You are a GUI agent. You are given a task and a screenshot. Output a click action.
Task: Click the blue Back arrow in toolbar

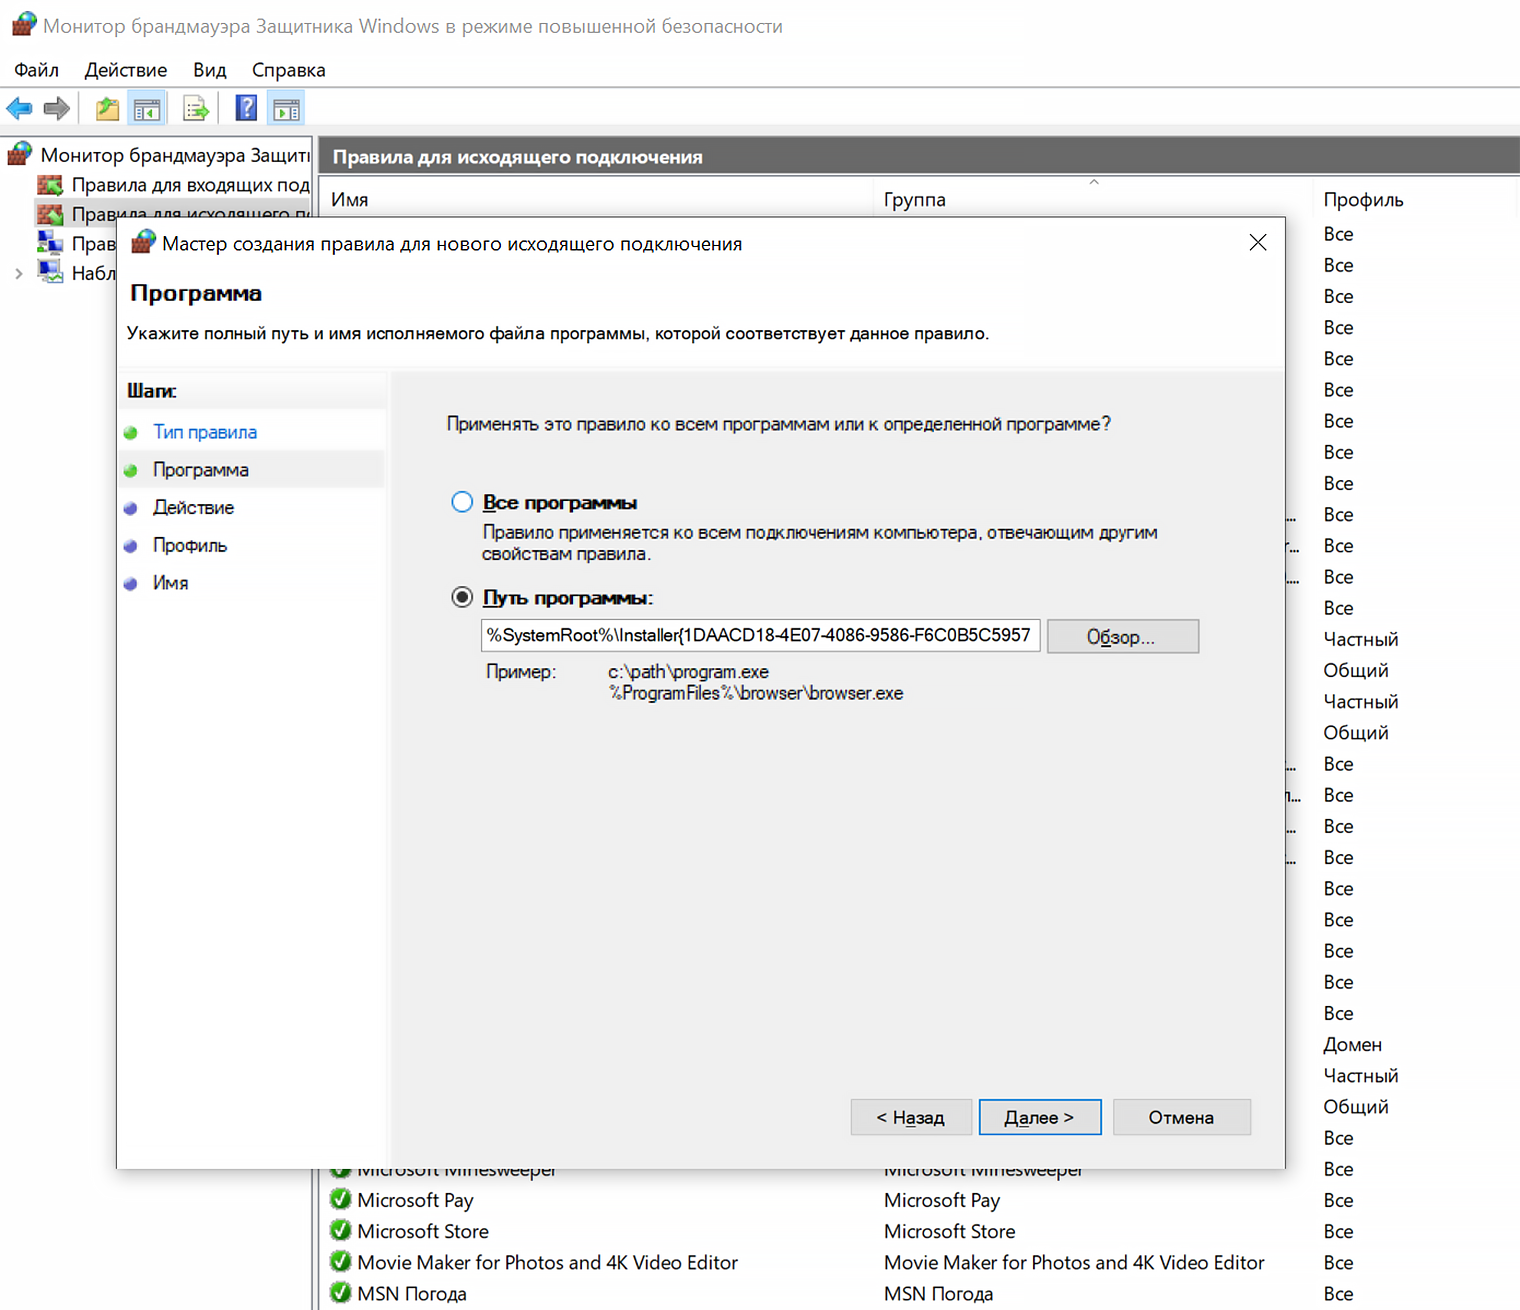[x=19, y=109]
